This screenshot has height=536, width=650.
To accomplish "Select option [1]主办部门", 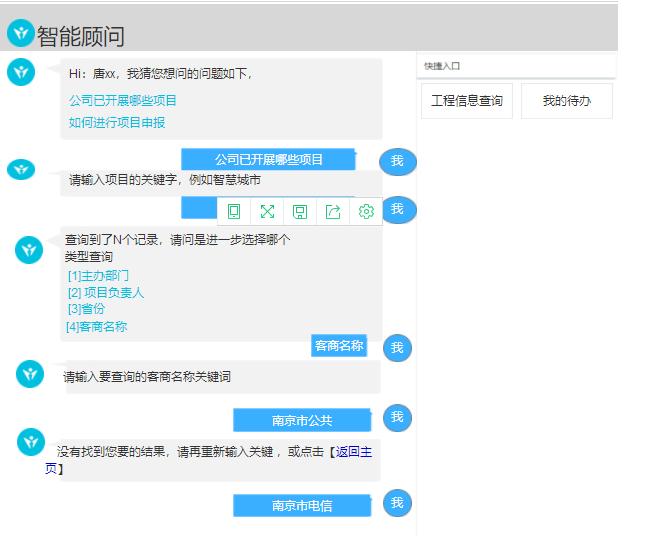I will 98,275.
